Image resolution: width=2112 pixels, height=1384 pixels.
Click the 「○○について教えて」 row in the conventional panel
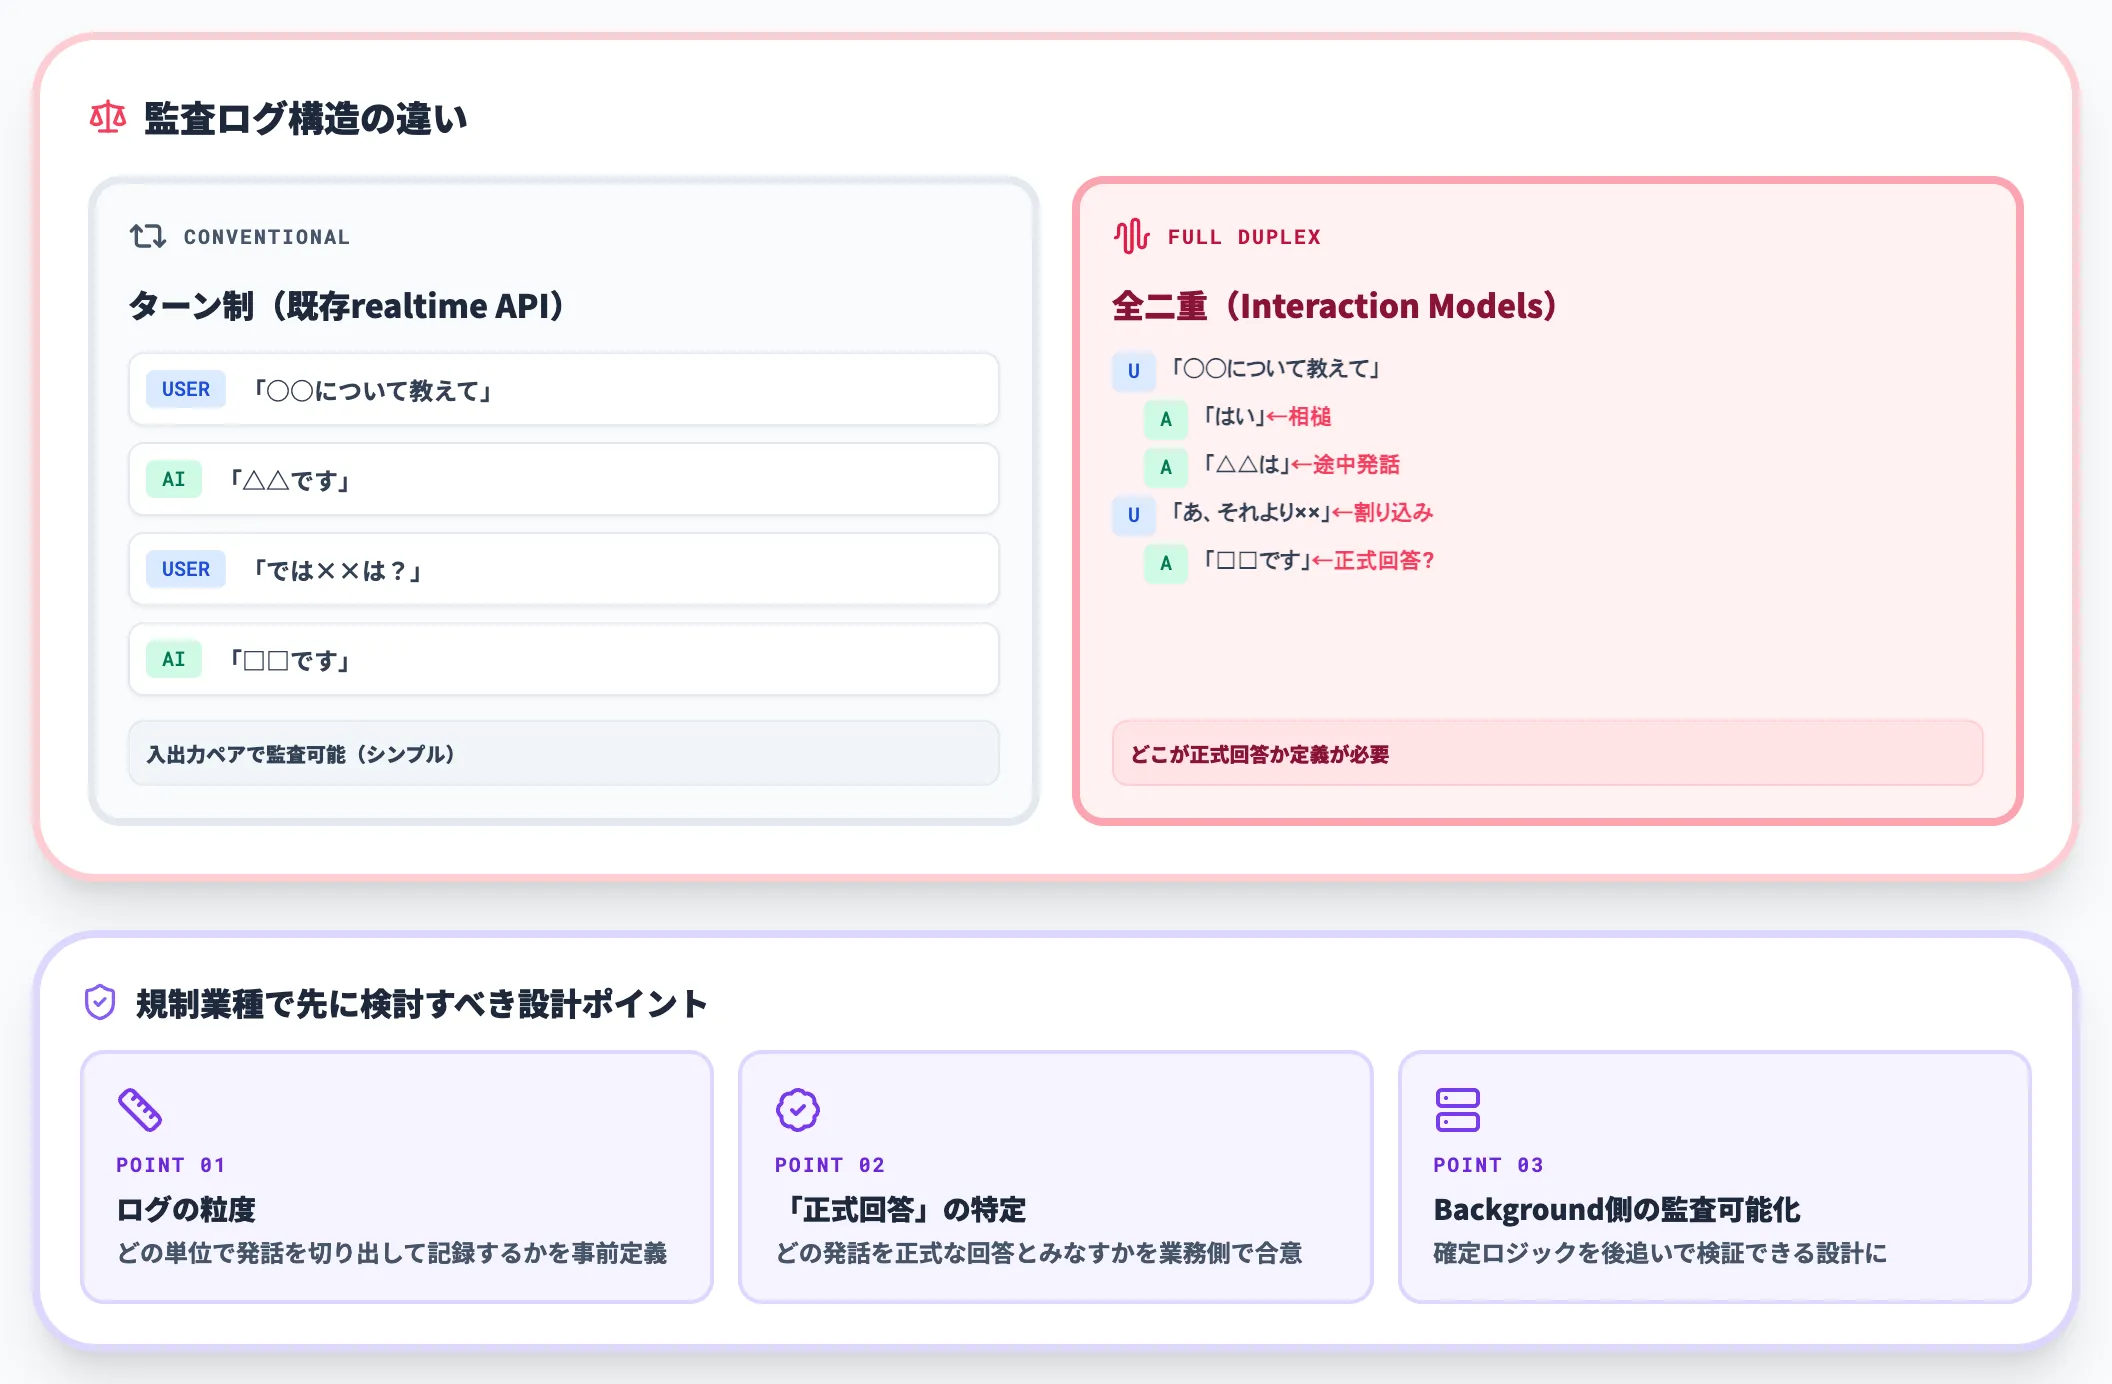pos(564,389)
